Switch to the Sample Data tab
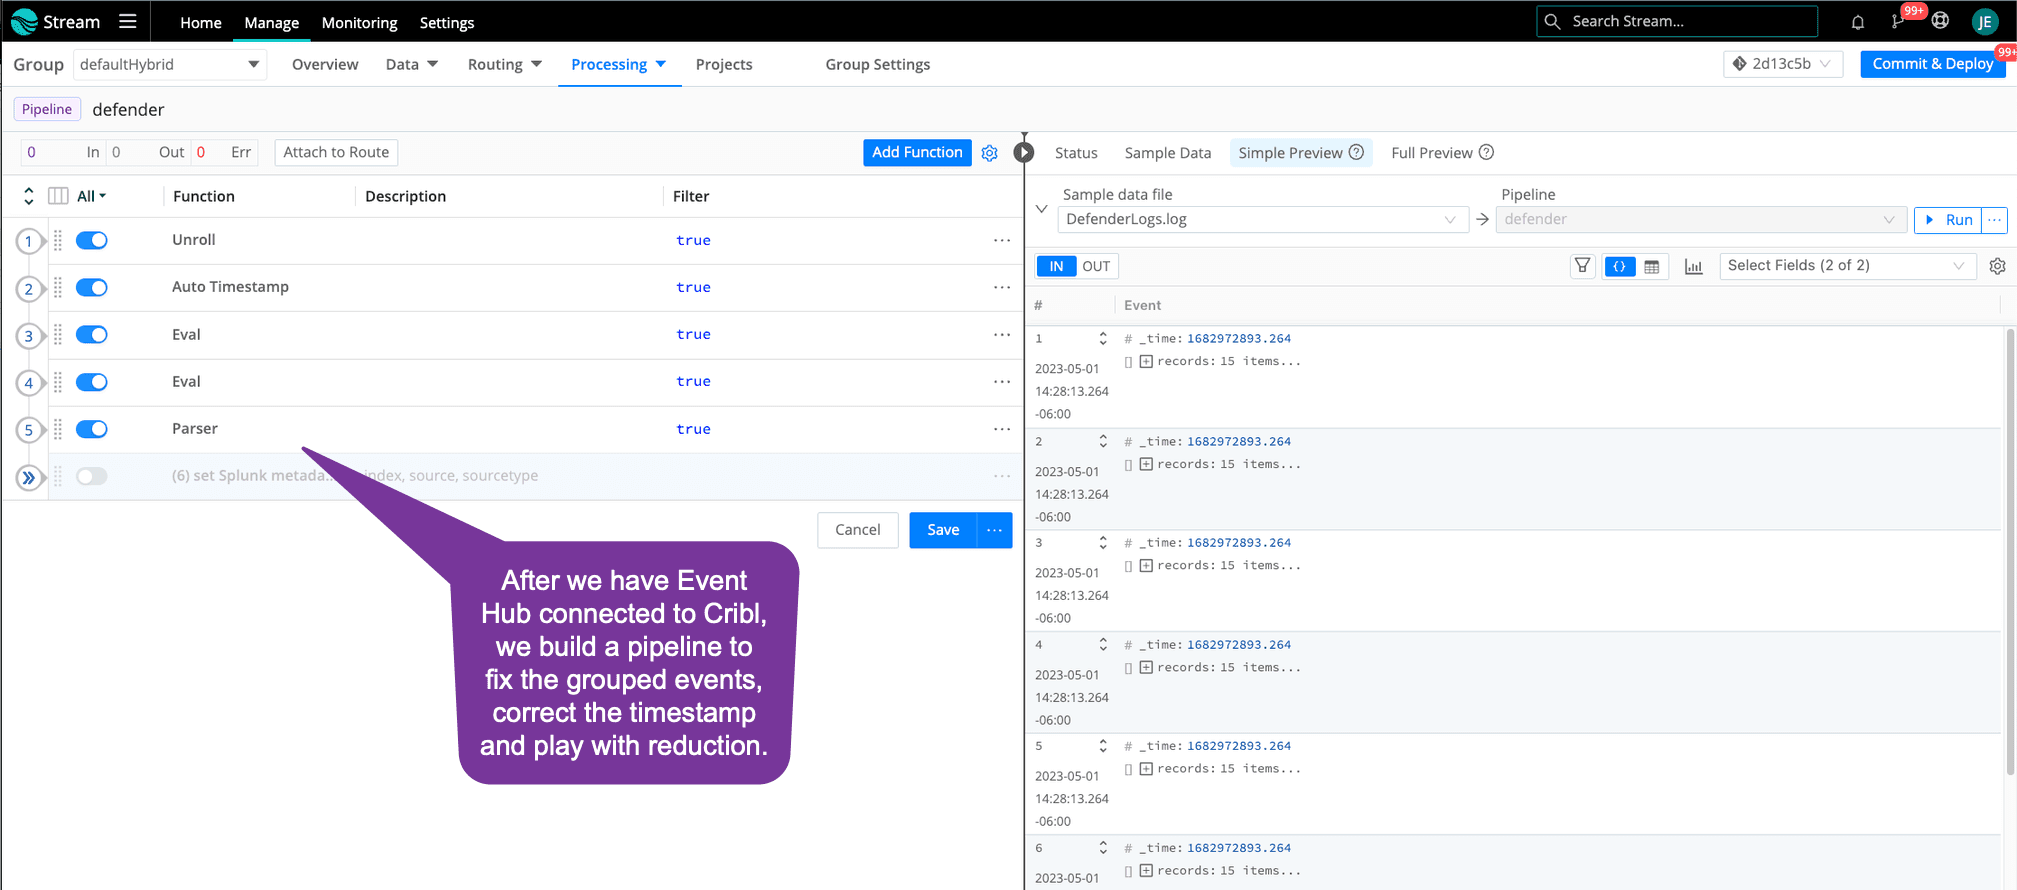 [1167, 153]
